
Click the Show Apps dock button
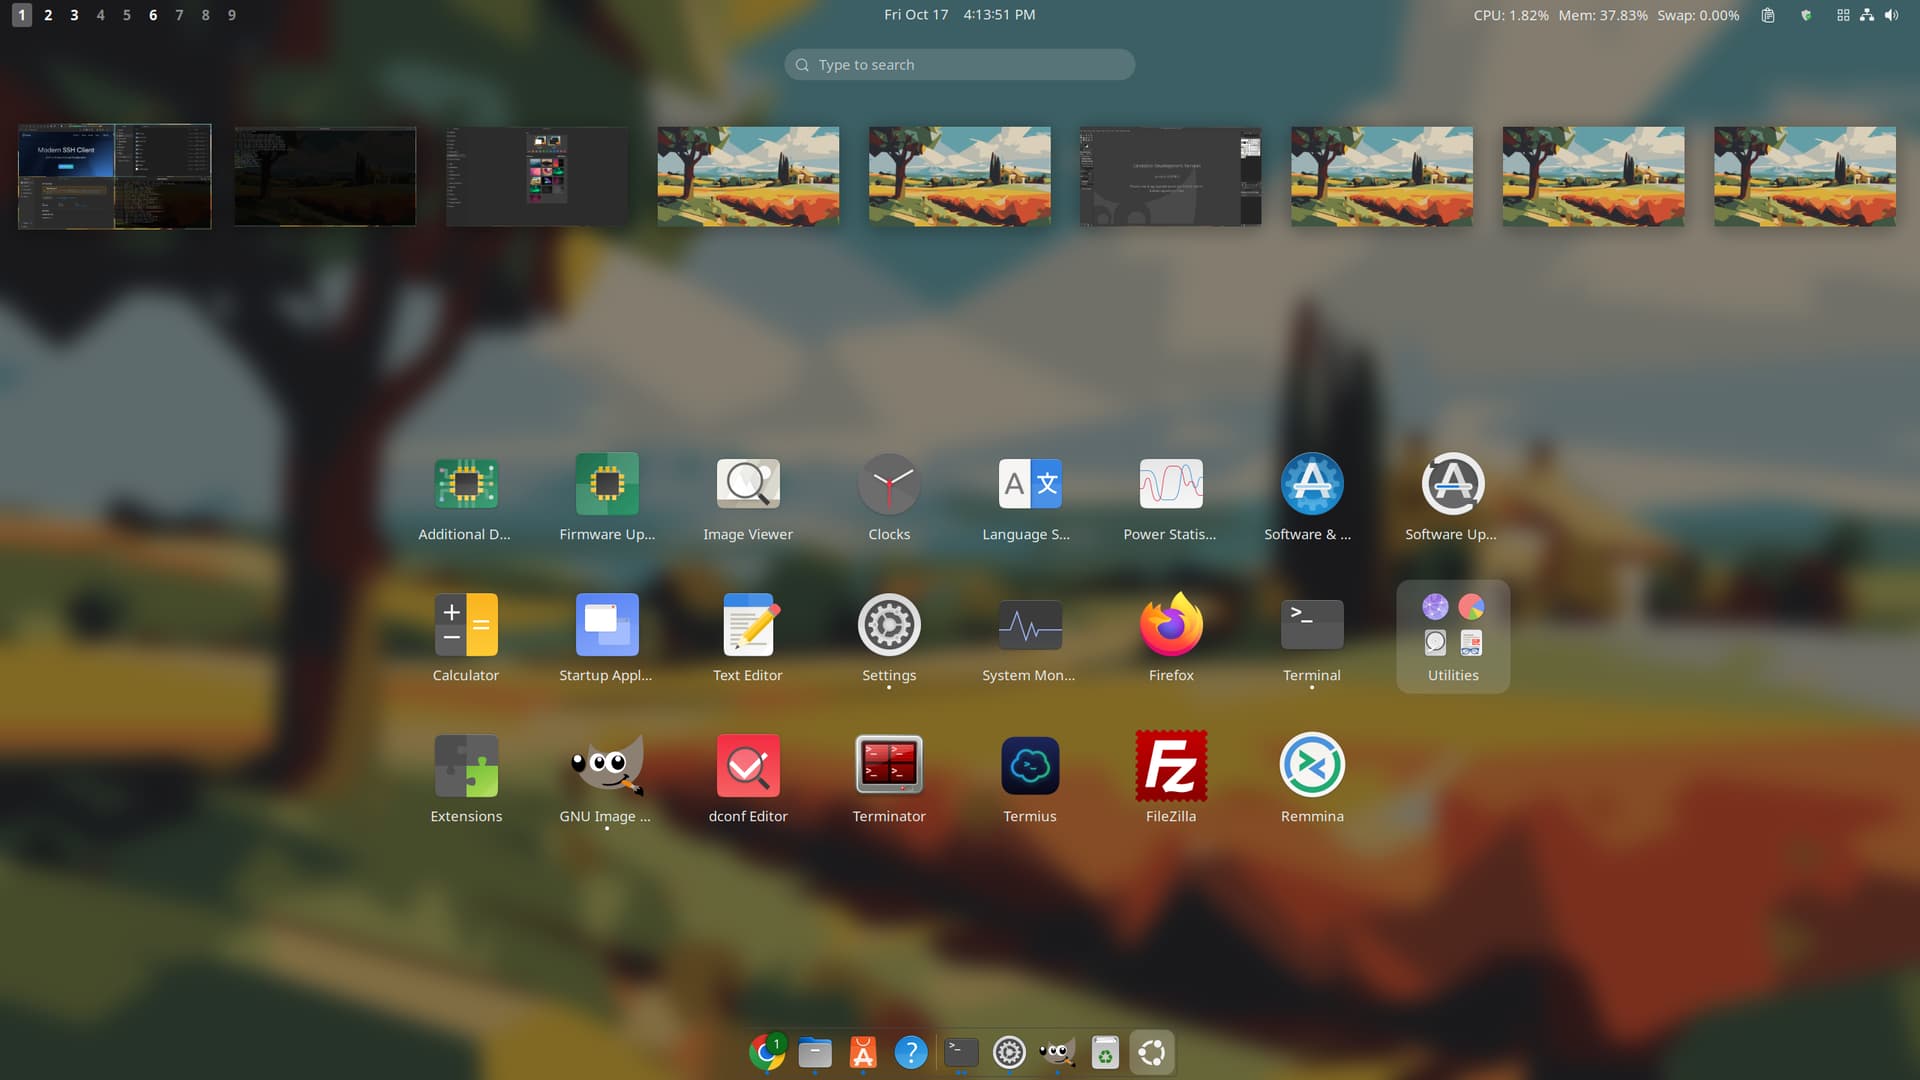click(x=1151, y=1052)
